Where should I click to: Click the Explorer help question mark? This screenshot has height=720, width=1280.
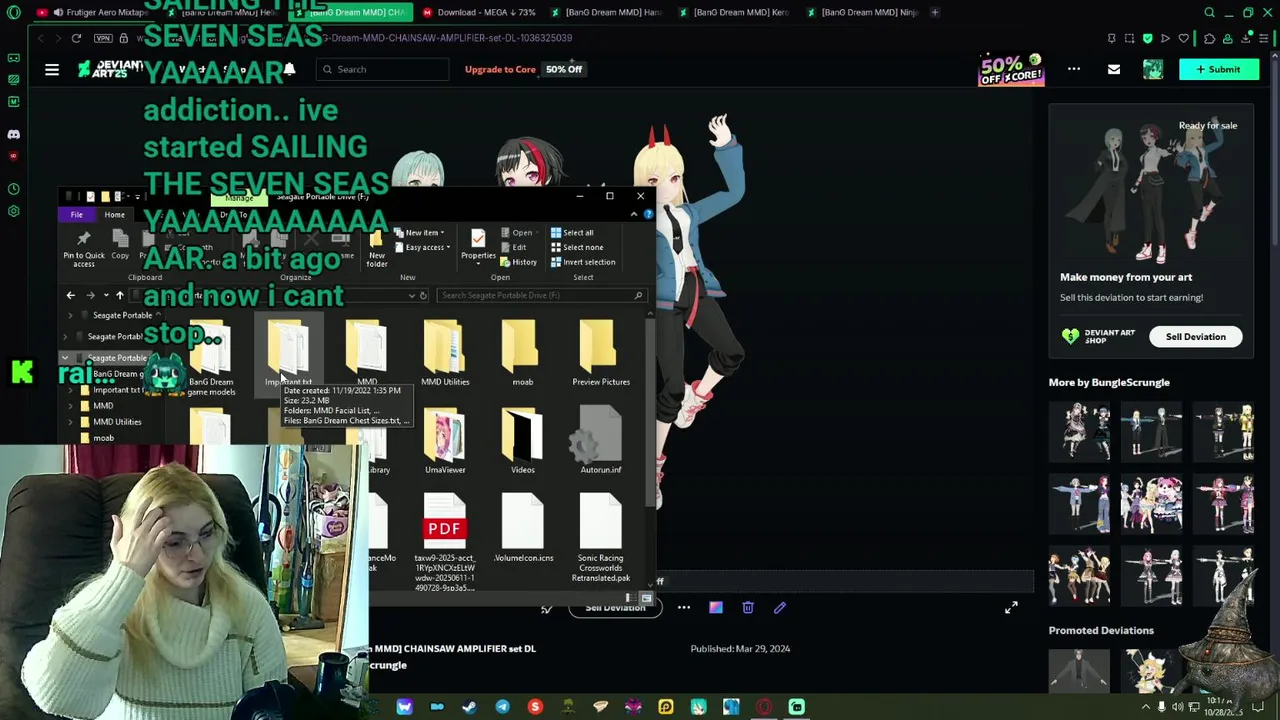(648, 215)
